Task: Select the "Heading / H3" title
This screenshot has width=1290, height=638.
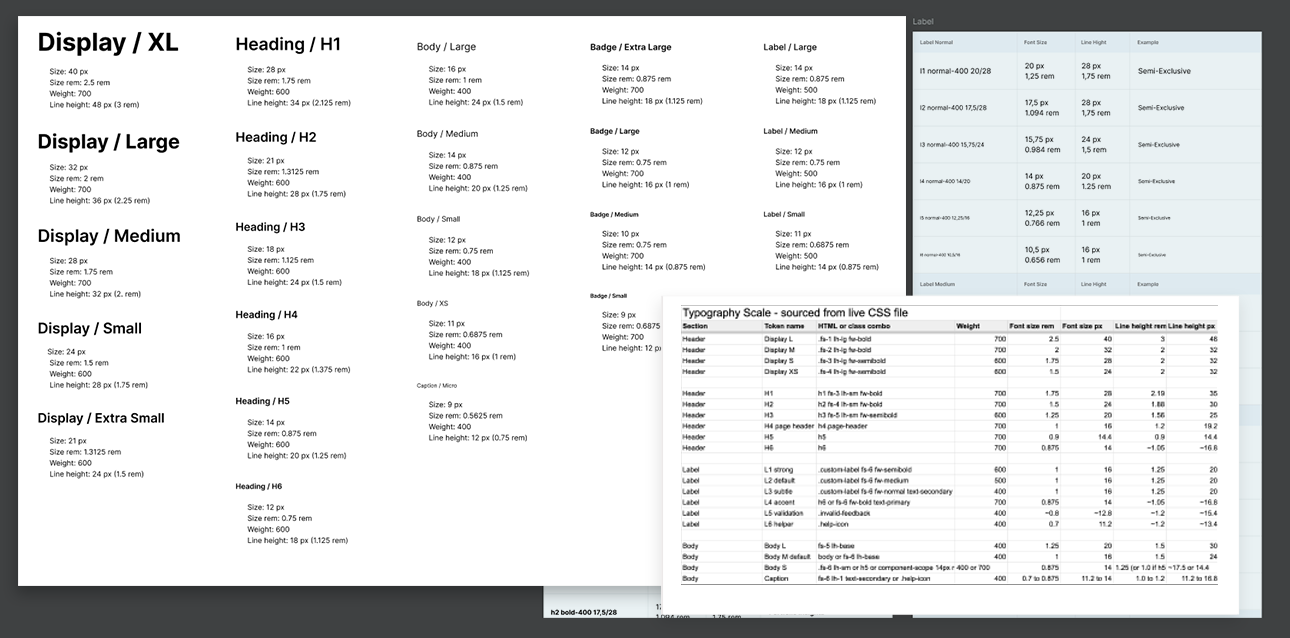Action: point(270,227)
